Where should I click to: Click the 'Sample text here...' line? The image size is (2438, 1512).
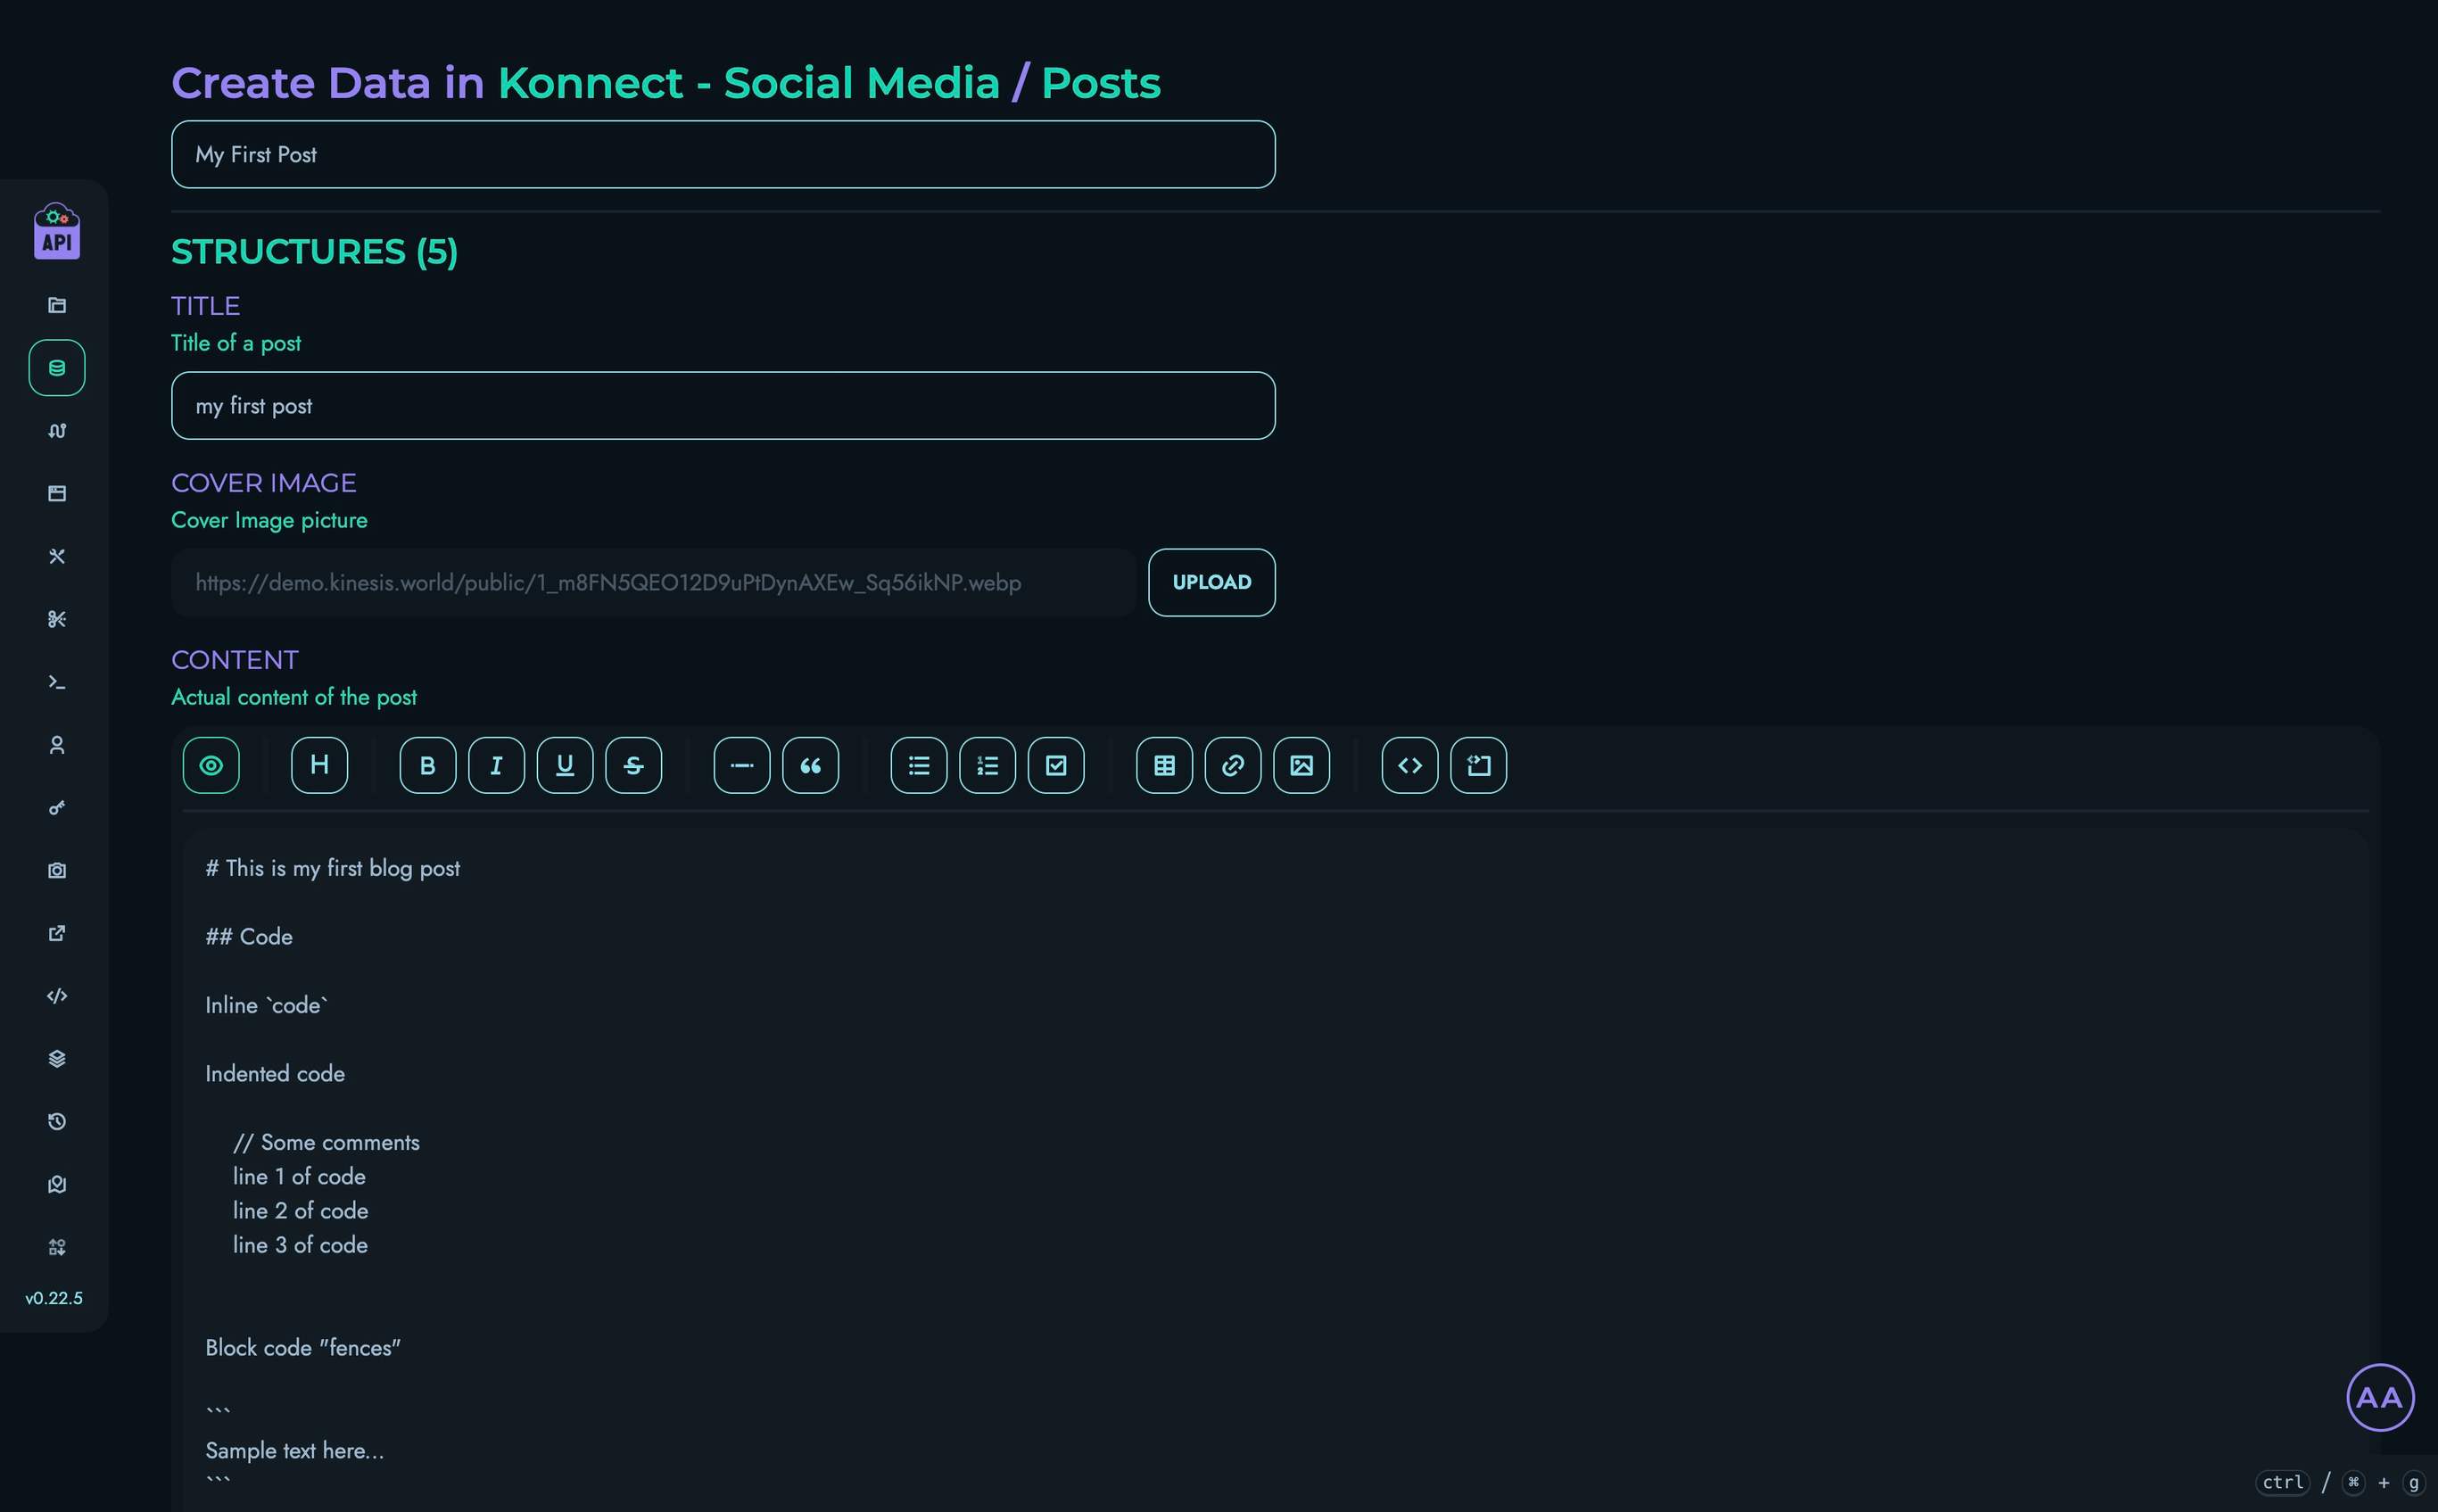pos(294,1450)
